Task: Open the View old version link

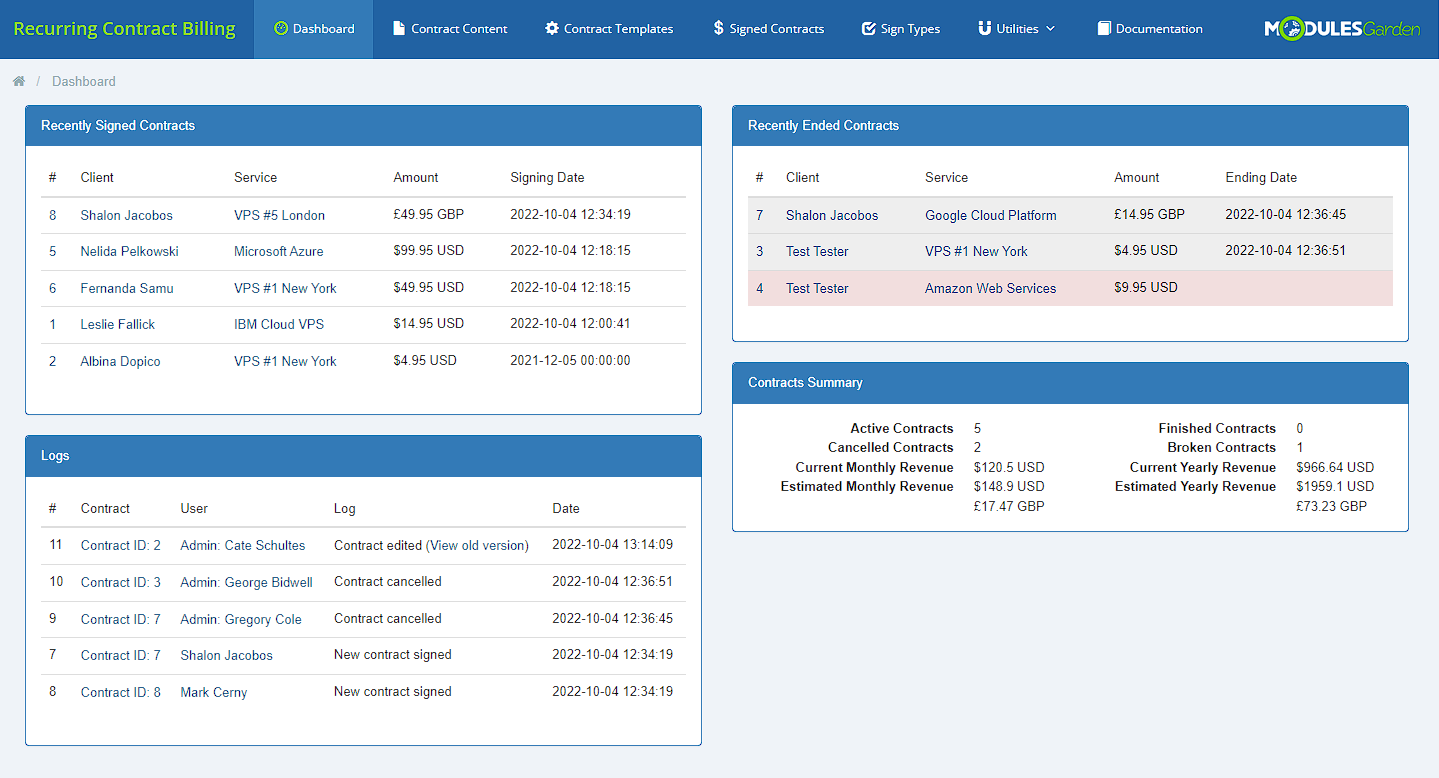Action: pos(477,545)
